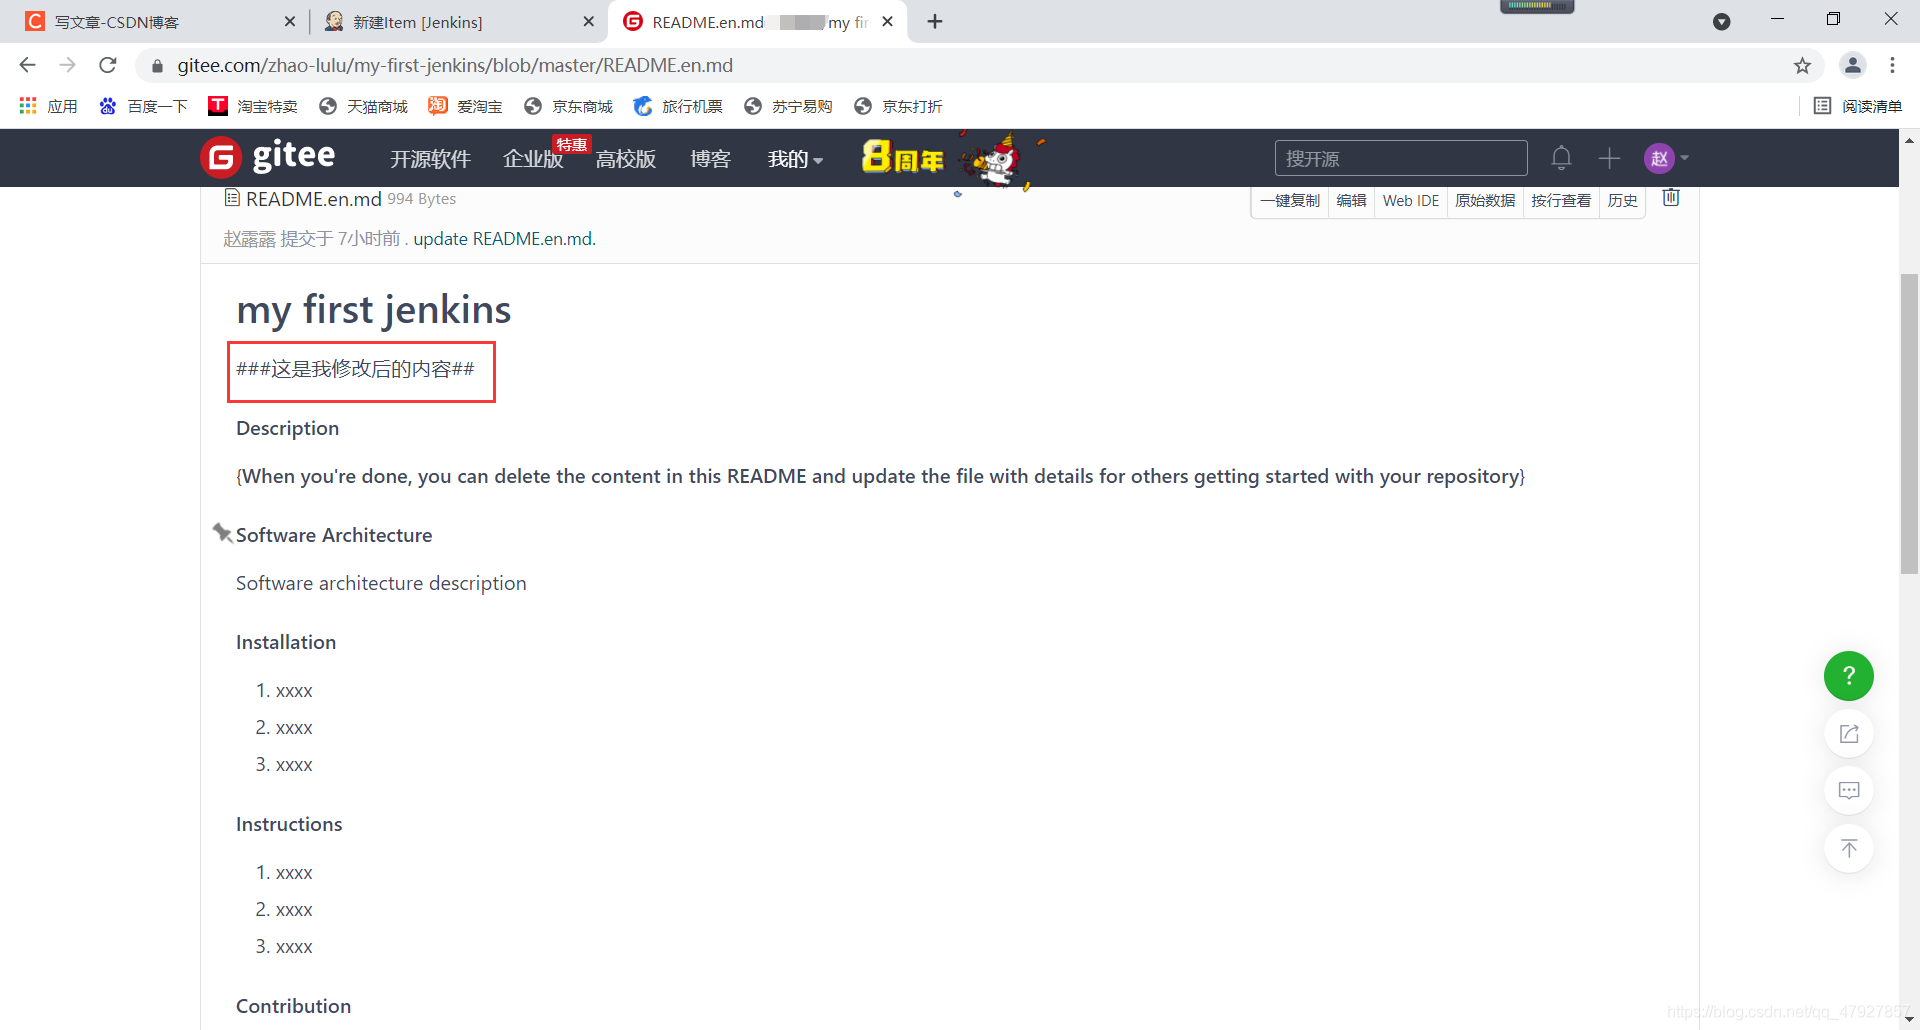Screen dimensions: 1920x1030
Task: Open the 历史 history button
Action: click(1622, 200)
